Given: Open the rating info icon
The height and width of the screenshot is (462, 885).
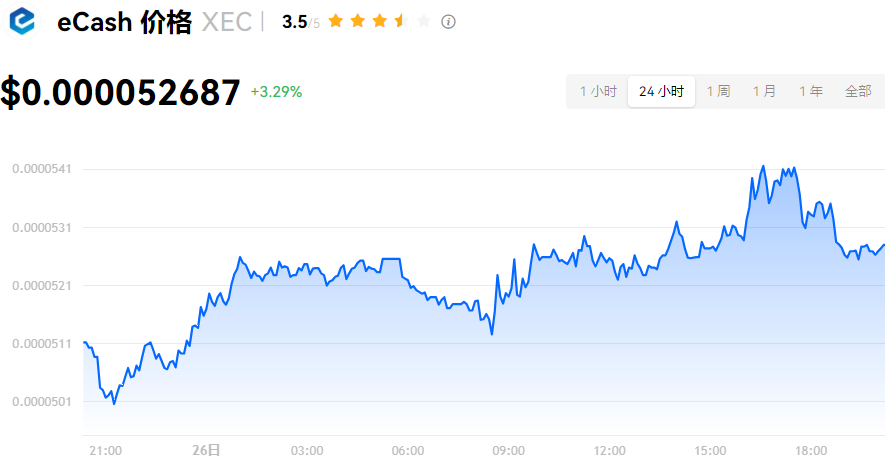Looking at the screenshot, I should (x=448, y=21).
